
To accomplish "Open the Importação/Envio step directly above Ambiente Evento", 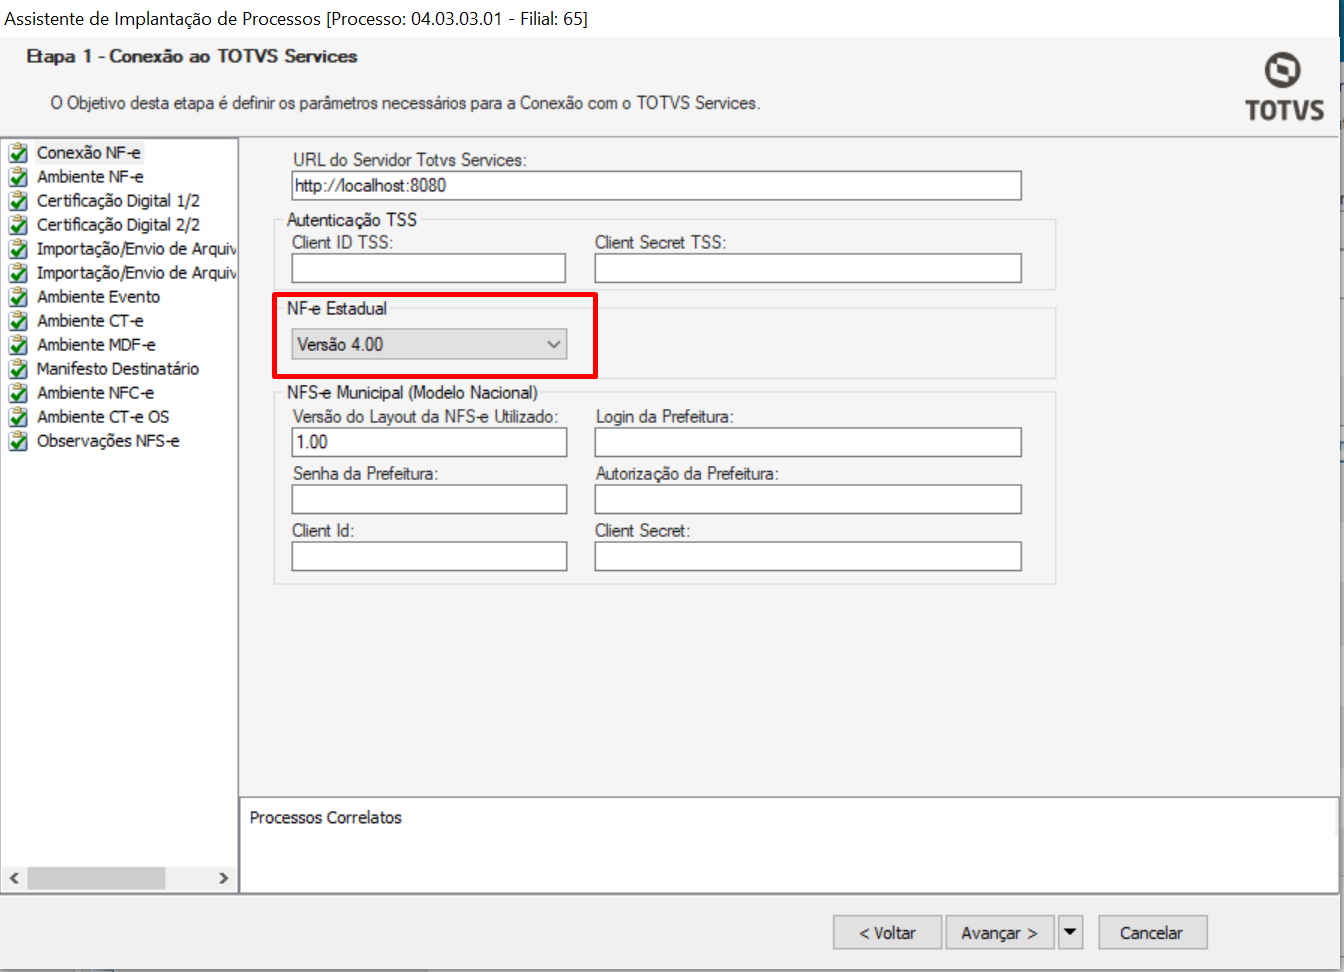I will [136, 273].
